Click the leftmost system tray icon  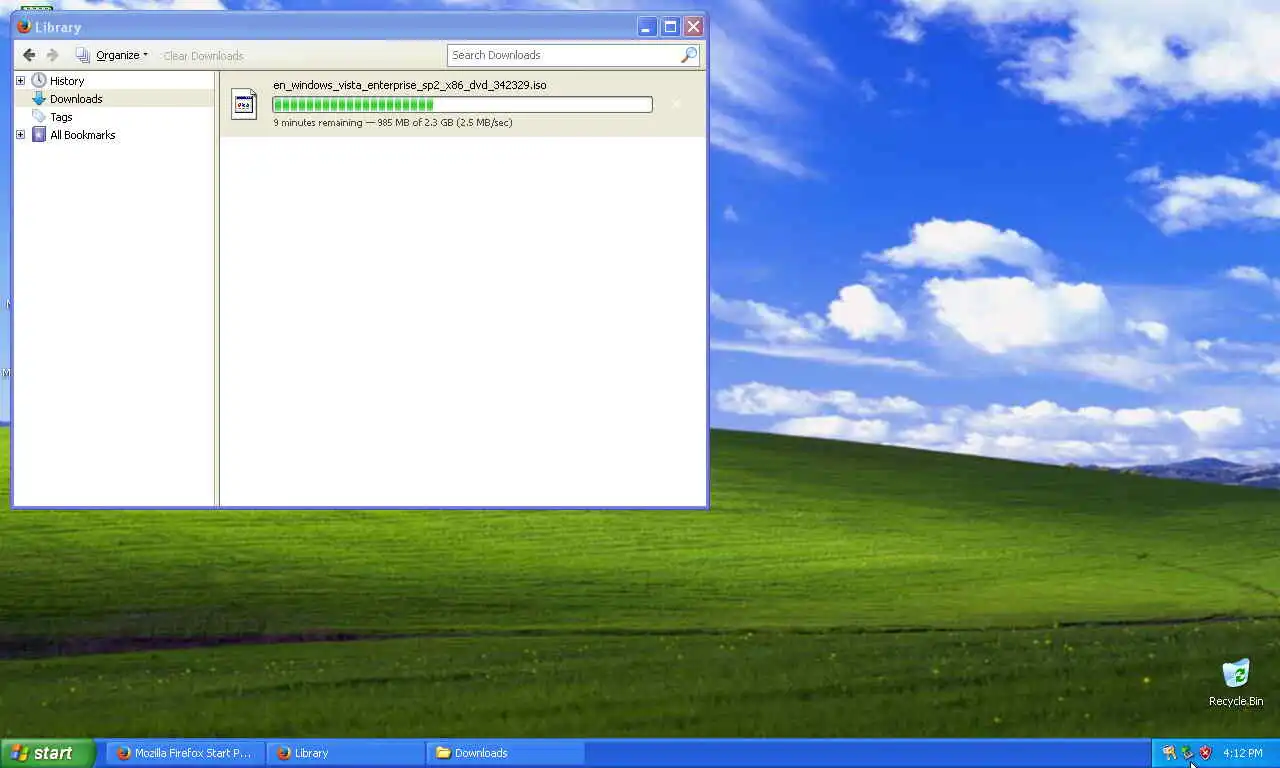click(1169, 753)
